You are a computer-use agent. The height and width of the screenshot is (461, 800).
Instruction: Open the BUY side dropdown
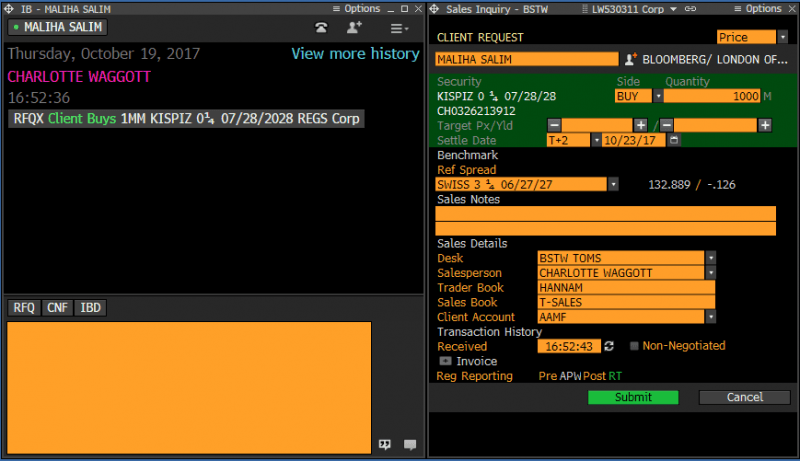(658, 96)
